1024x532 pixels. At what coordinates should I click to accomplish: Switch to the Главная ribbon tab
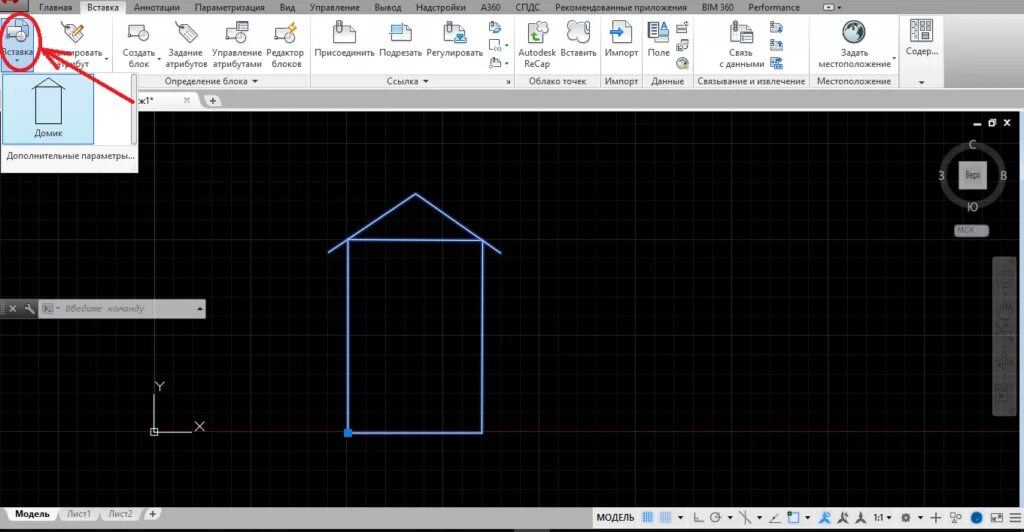(x=56, y=7)
